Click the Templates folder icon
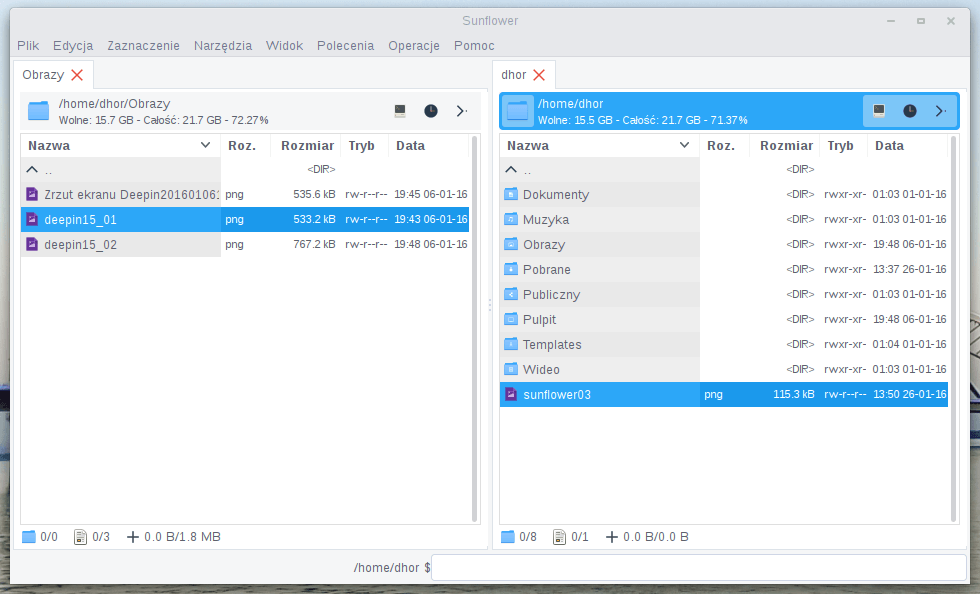The height and width of the screenshot is (594, 980). point(511,345)
